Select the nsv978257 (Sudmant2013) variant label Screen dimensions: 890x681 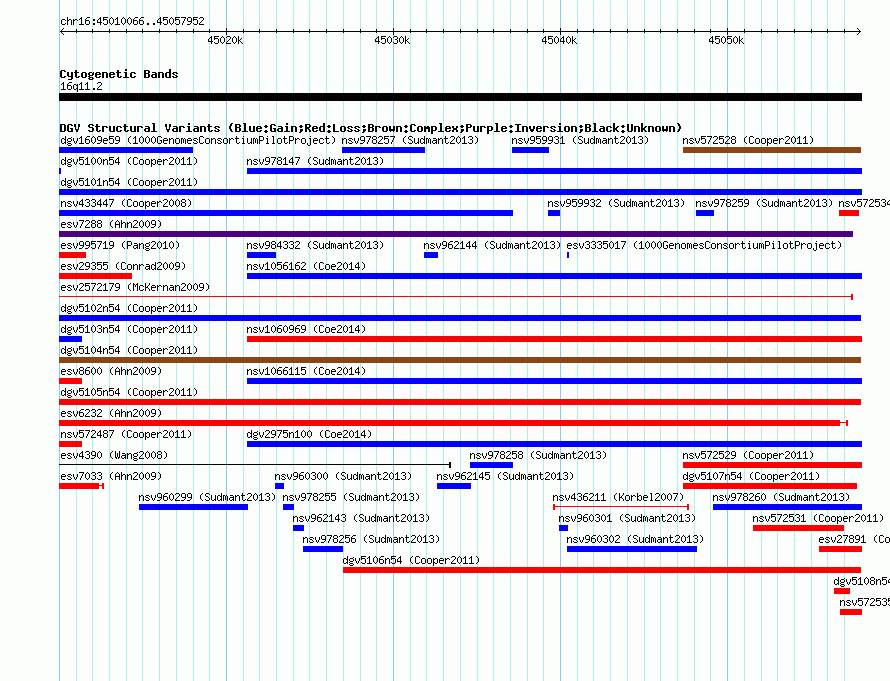point(410,140)
